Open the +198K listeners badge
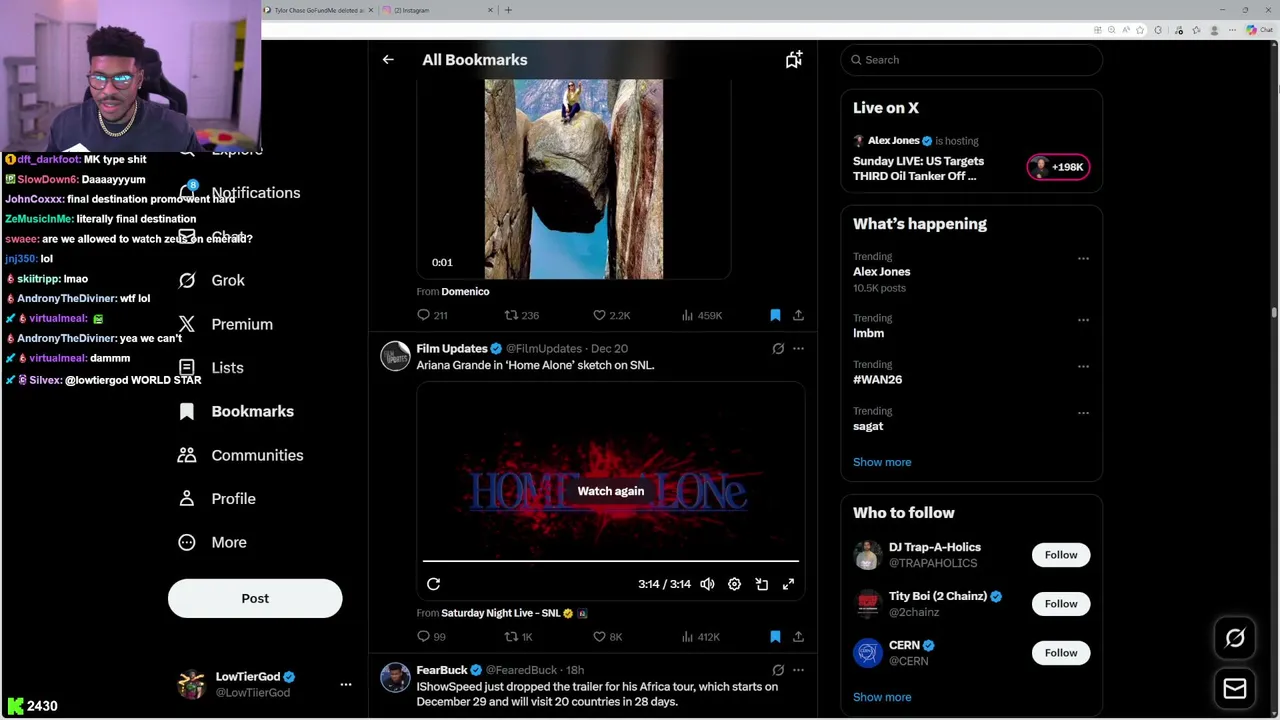This screenshot has width=1280, height=720. [1058, 167]
